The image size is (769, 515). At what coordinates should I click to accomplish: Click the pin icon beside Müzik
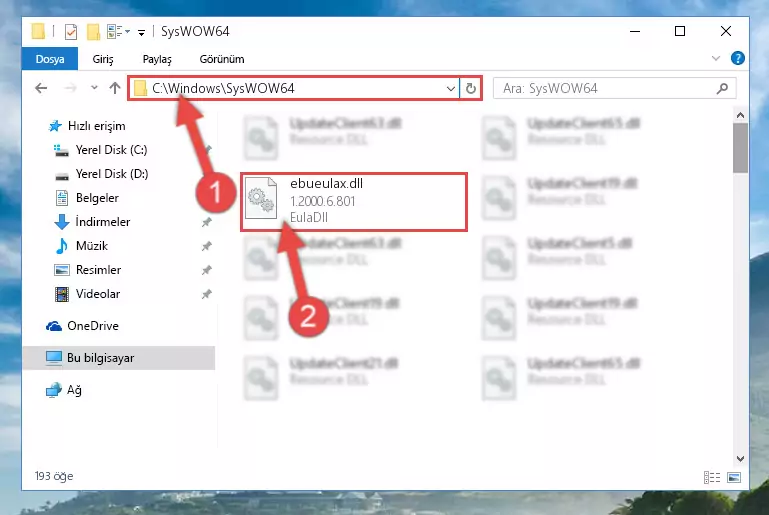(x=206, y=246)
